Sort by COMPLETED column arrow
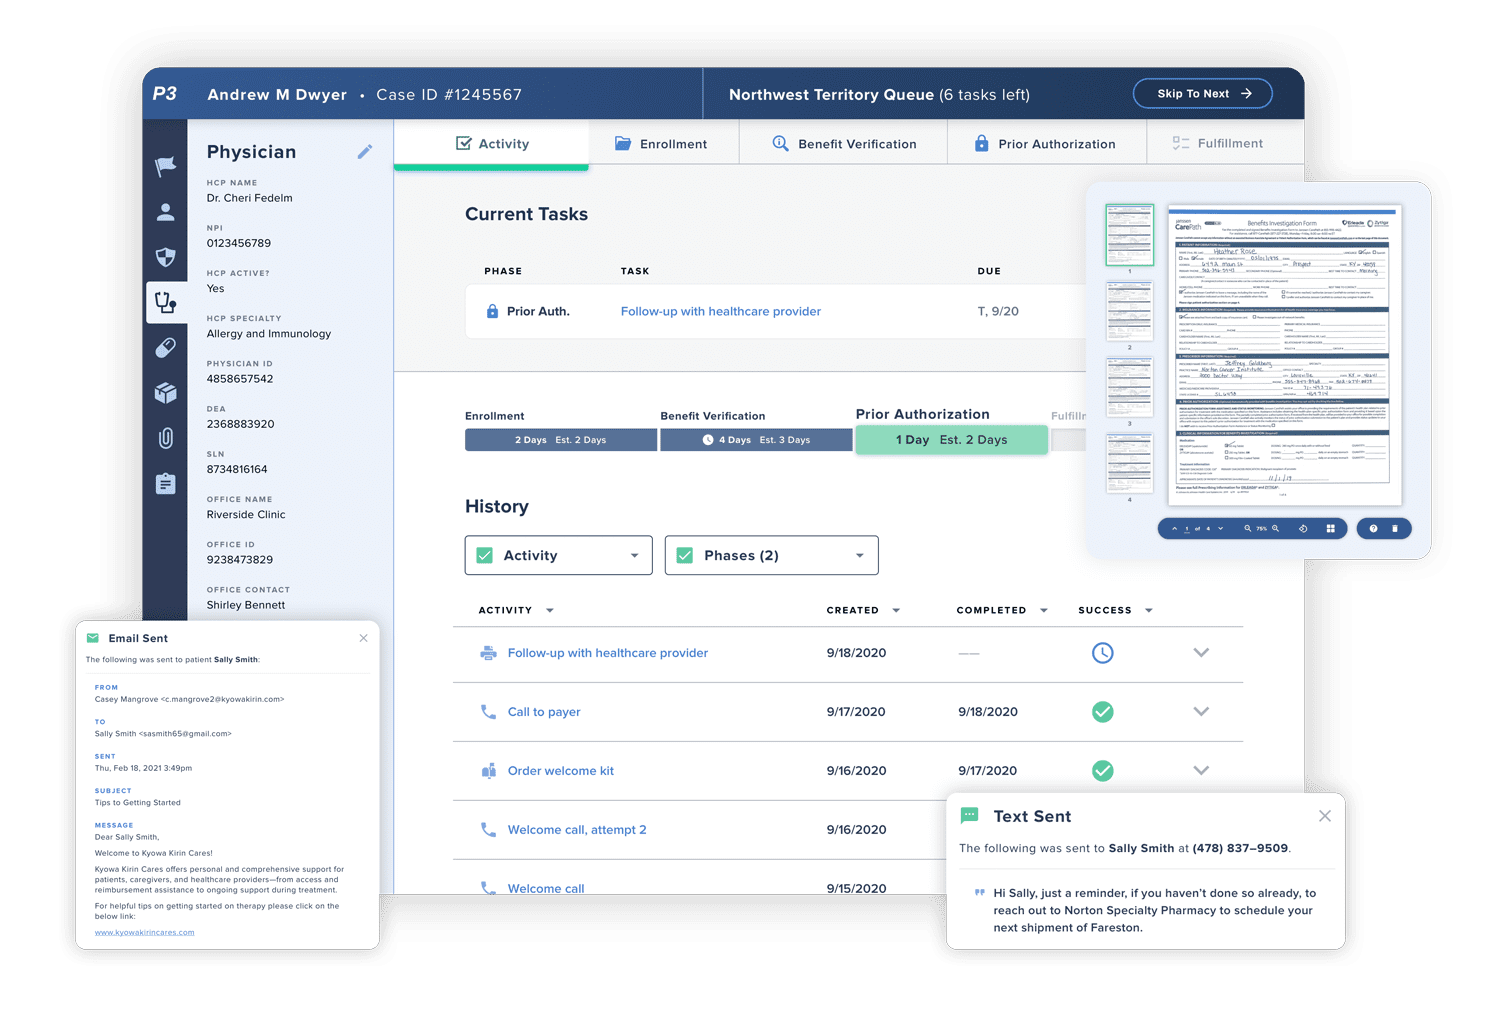Image resolution: width=1500 pixels, height=1025 pixels. [1044, 610]
